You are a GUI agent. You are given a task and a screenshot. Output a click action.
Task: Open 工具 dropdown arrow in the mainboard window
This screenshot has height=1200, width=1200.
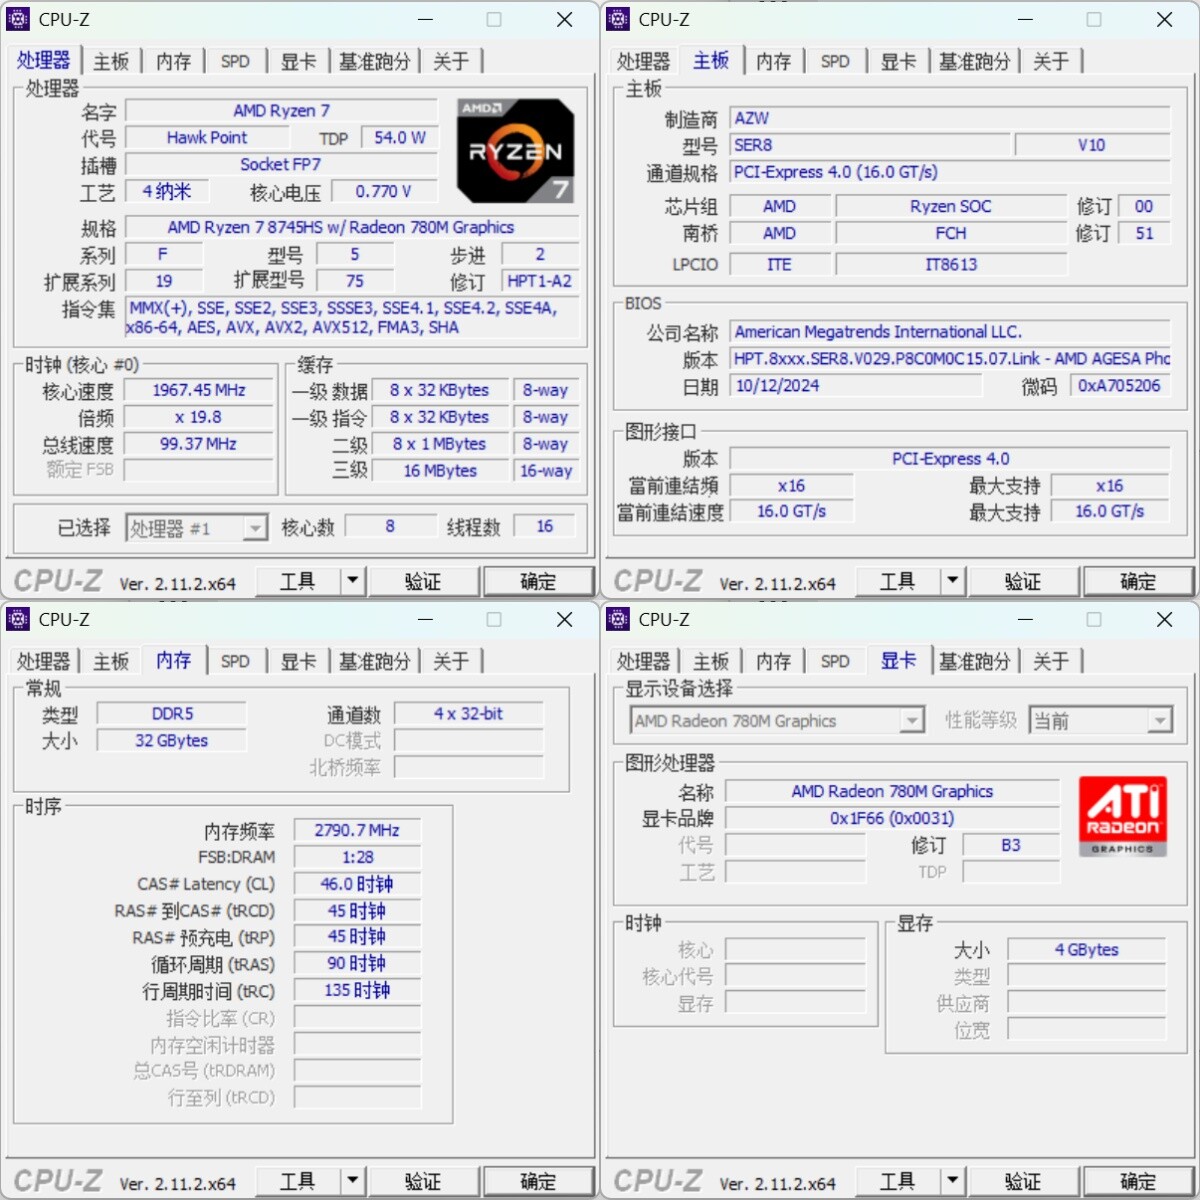coord(952,580)
